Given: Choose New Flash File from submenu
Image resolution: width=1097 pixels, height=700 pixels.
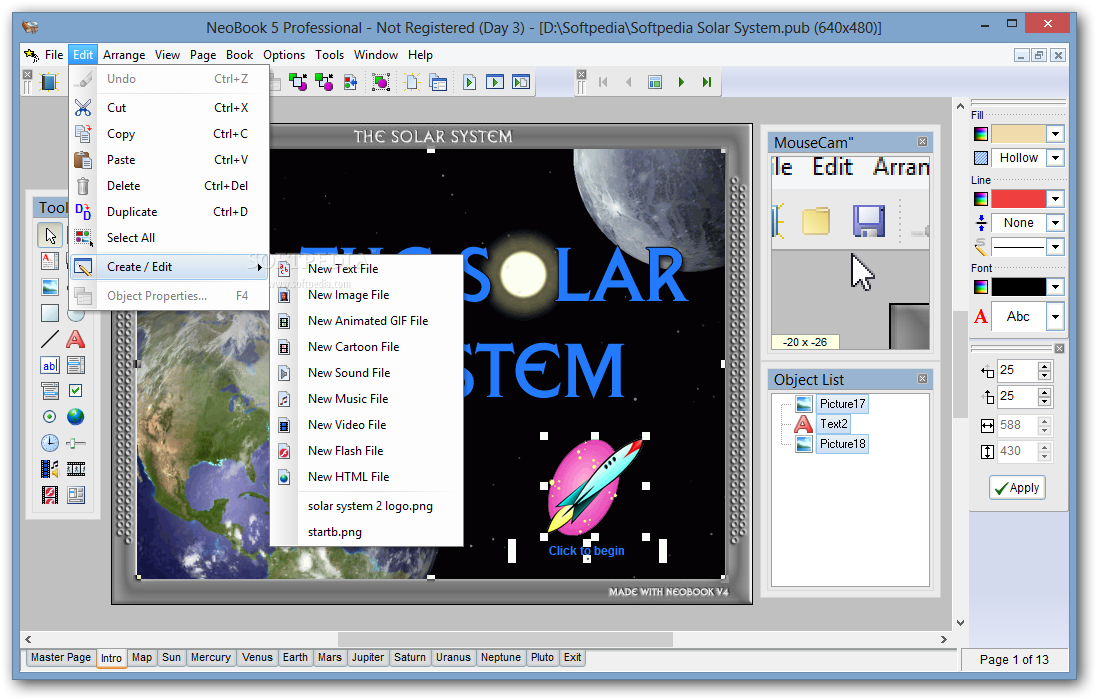Looking at the screenshot, I should click(x=367, y=451).
